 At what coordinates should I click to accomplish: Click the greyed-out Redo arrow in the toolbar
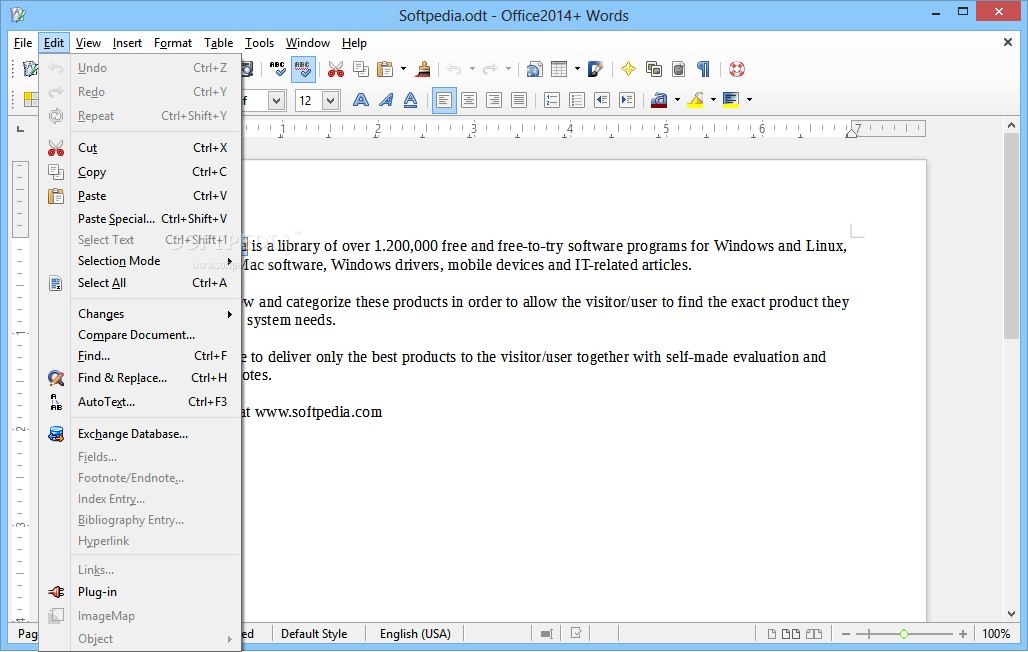pyautogui.click(x=490, y=69)
